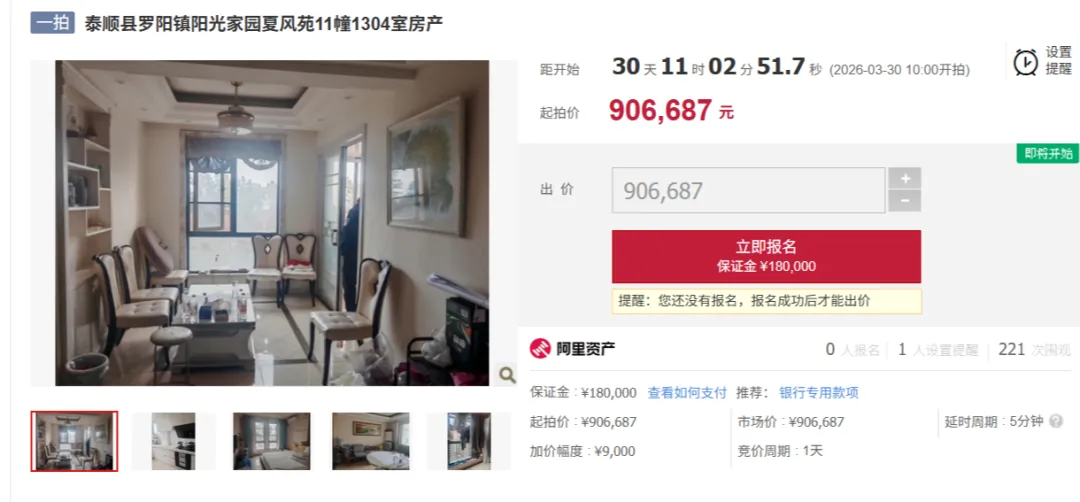Click the magnifier zoom icon on photo
The height and width of the screenshot is (502, 1080).
click(507, 375)
